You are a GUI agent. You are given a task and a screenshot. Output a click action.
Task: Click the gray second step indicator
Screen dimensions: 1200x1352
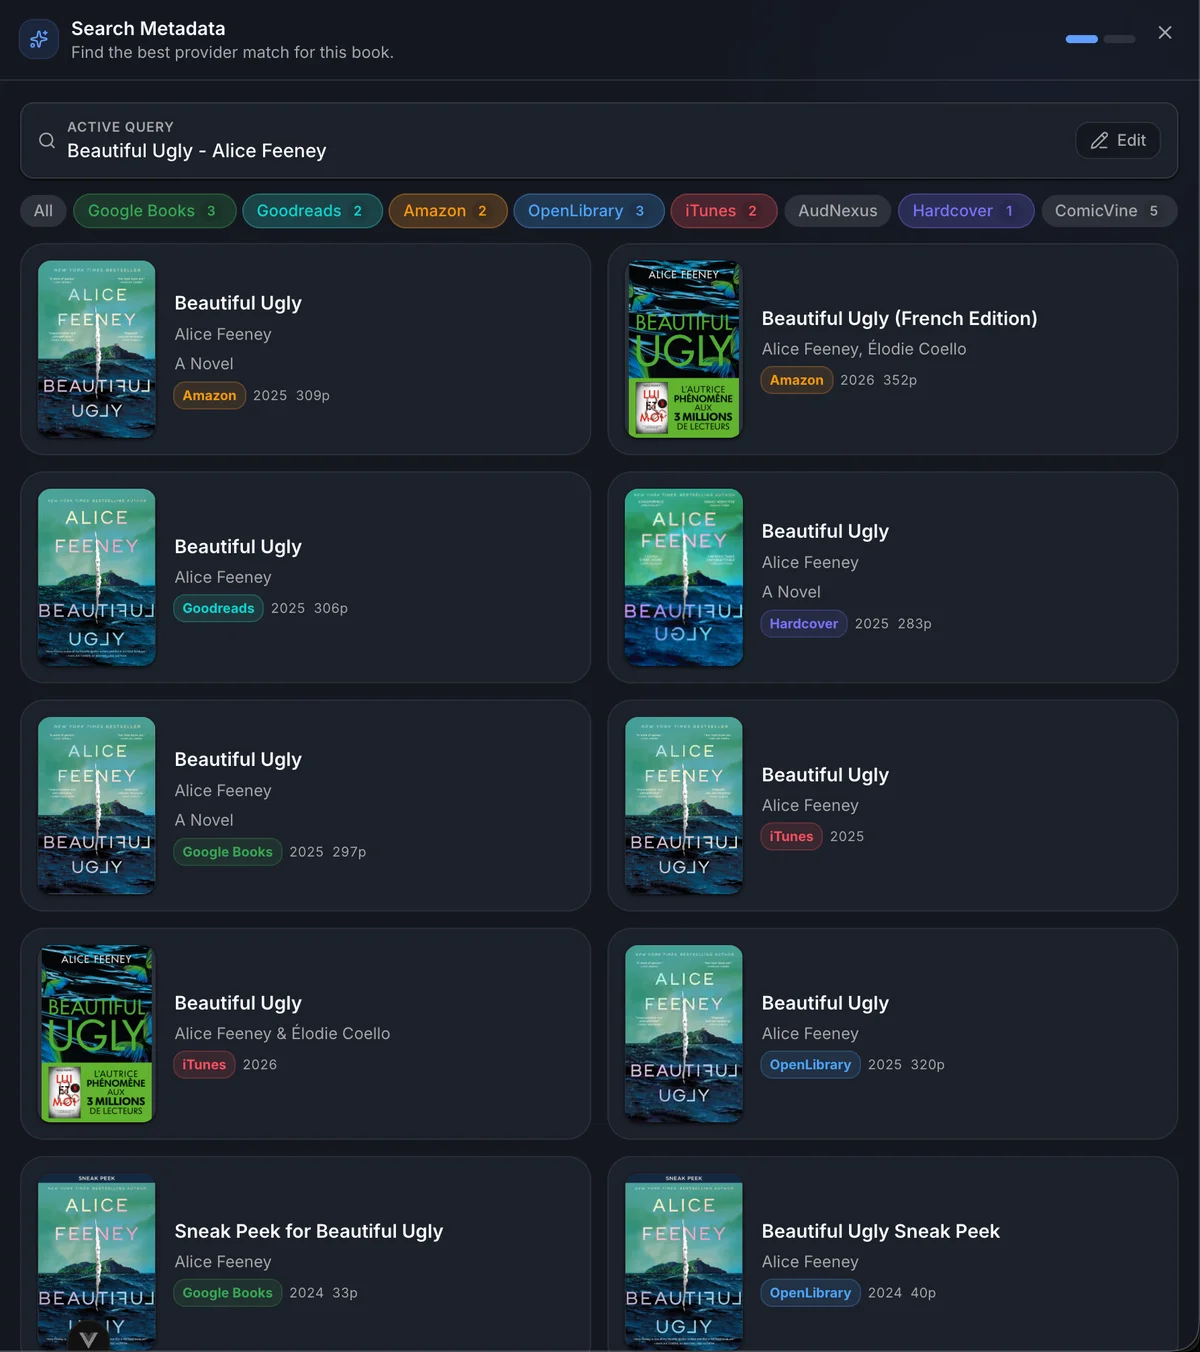point(1120,39)
